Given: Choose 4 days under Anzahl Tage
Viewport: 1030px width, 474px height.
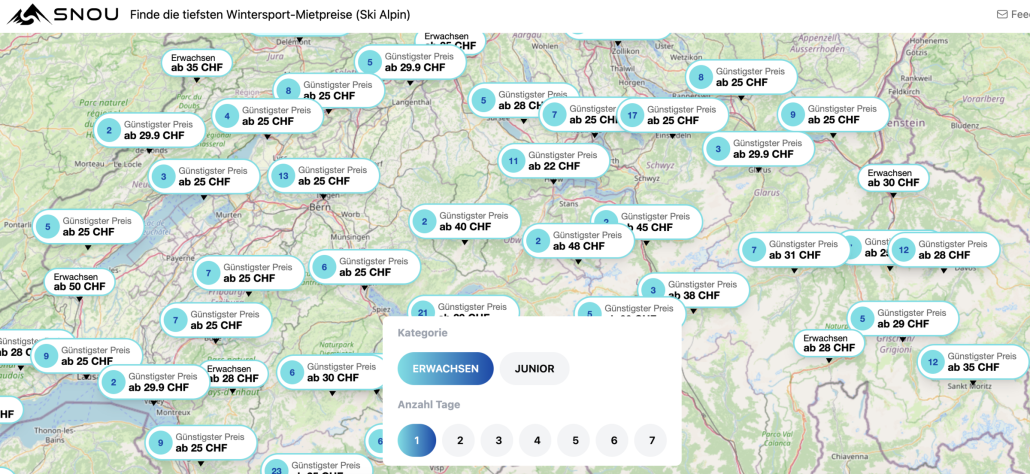Looking at the screenshot, I should click(x=536, y=440).
